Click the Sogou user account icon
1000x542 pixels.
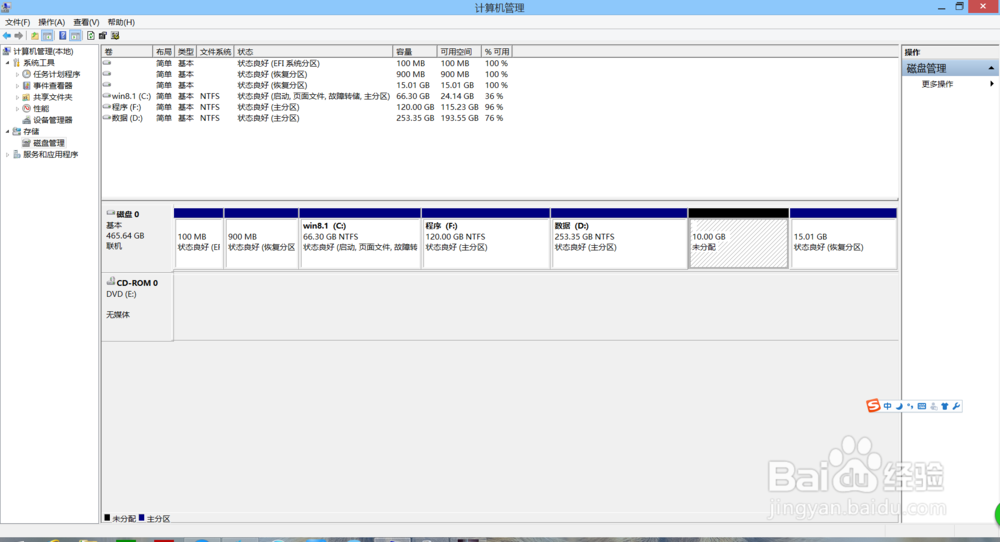coord(934,406)
